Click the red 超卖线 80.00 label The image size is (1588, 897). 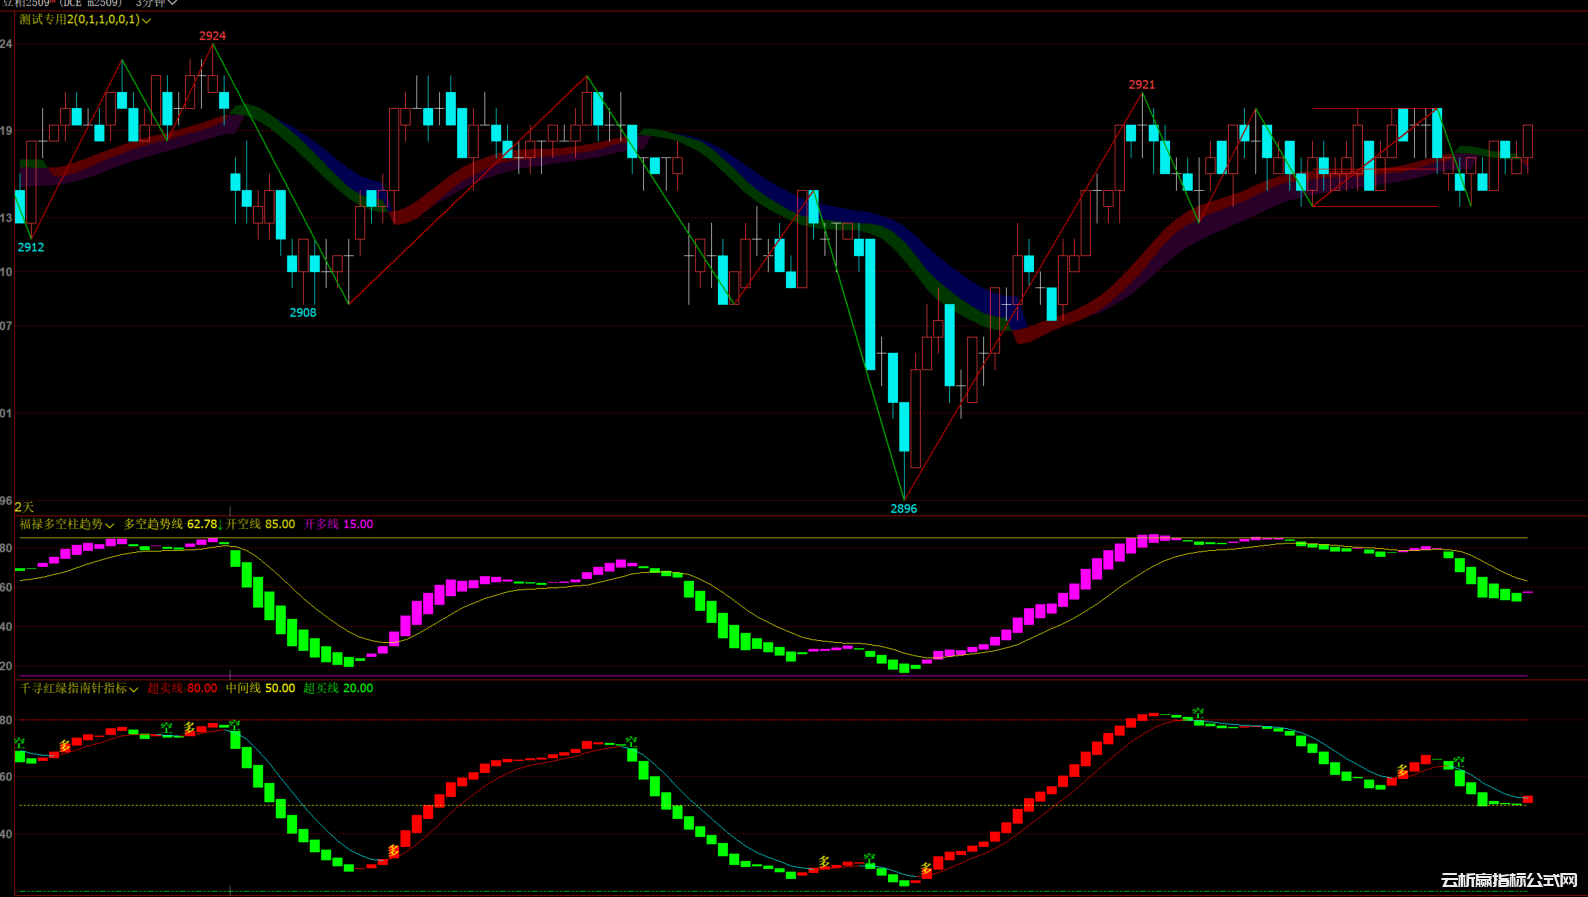[182, 689]
